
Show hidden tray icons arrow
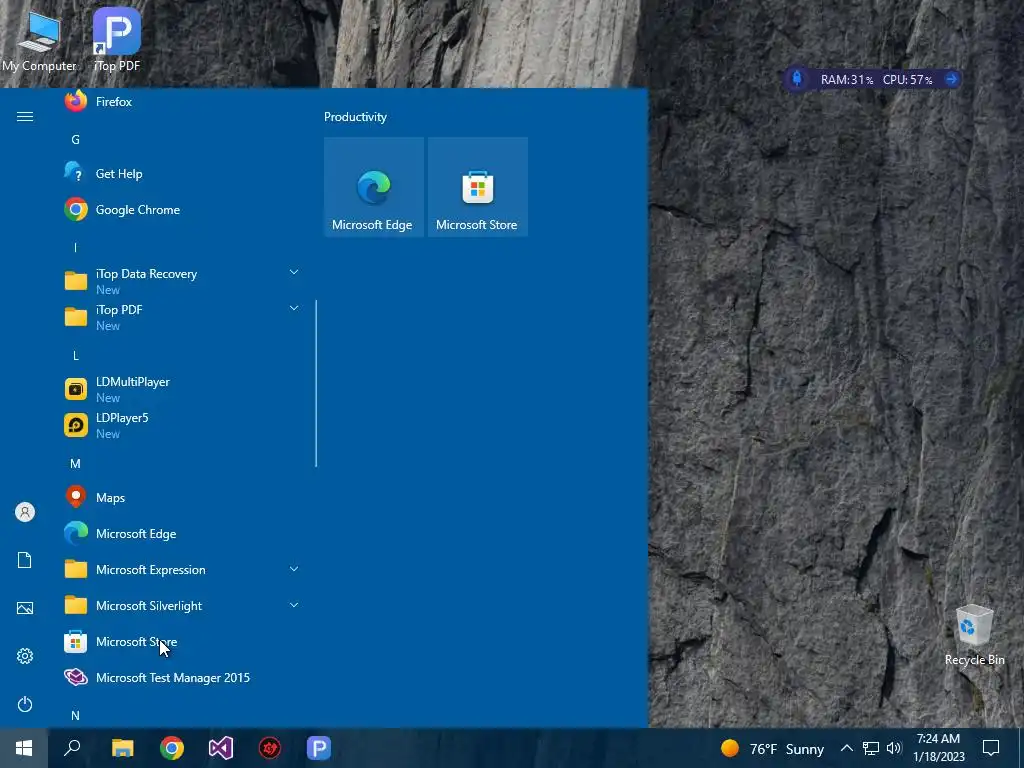coord(846,748)
